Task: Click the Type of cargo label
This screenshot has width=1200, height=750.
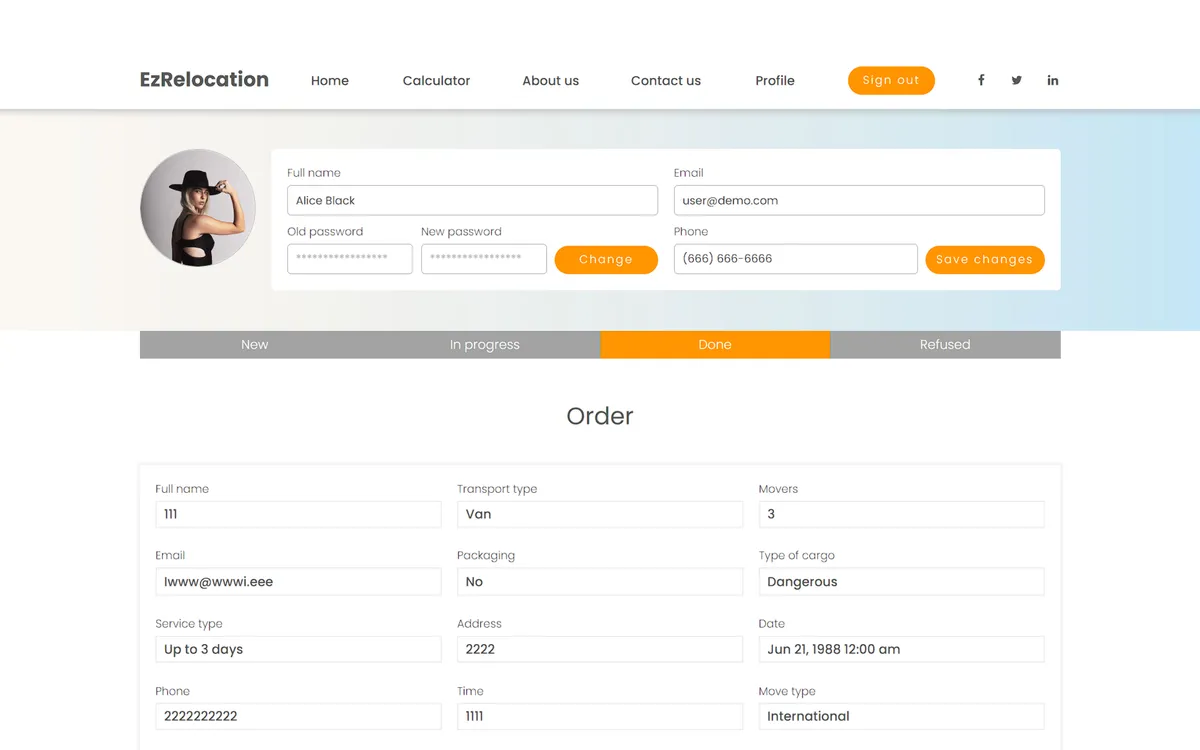Action: 797,556
